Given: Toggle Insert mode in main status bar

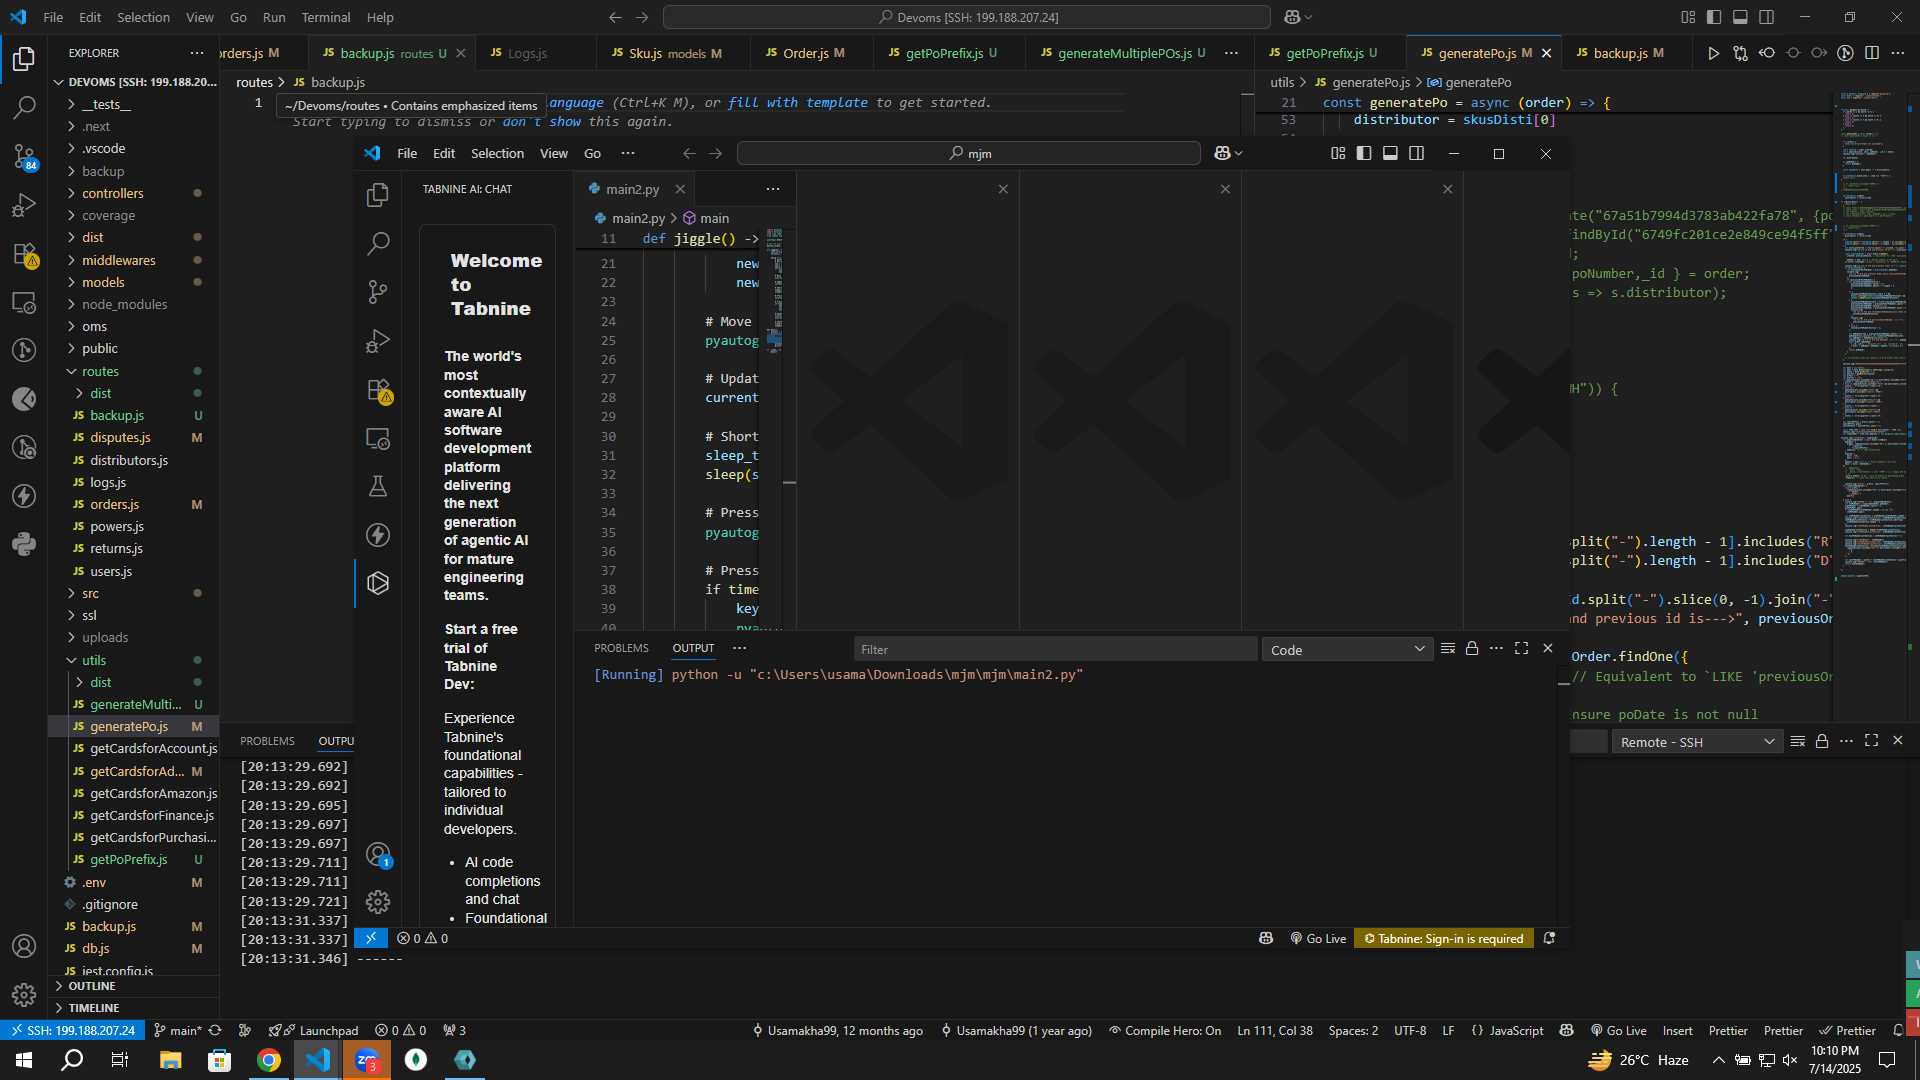Looking at the screenshot, I should (x=1678, y=1031).
